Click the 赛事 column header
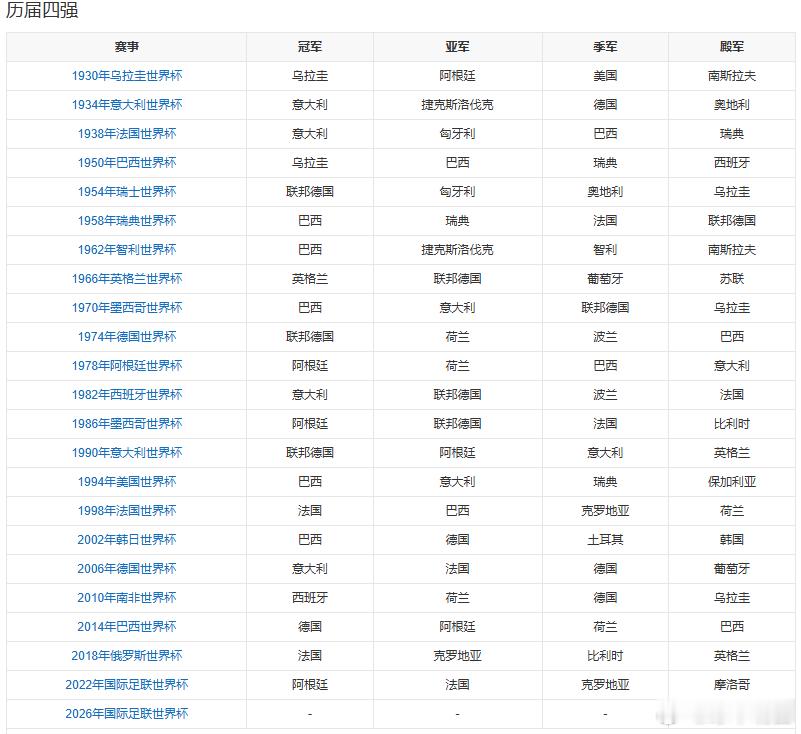The height and width of the screenshot is (734, 801). (127, 47)
